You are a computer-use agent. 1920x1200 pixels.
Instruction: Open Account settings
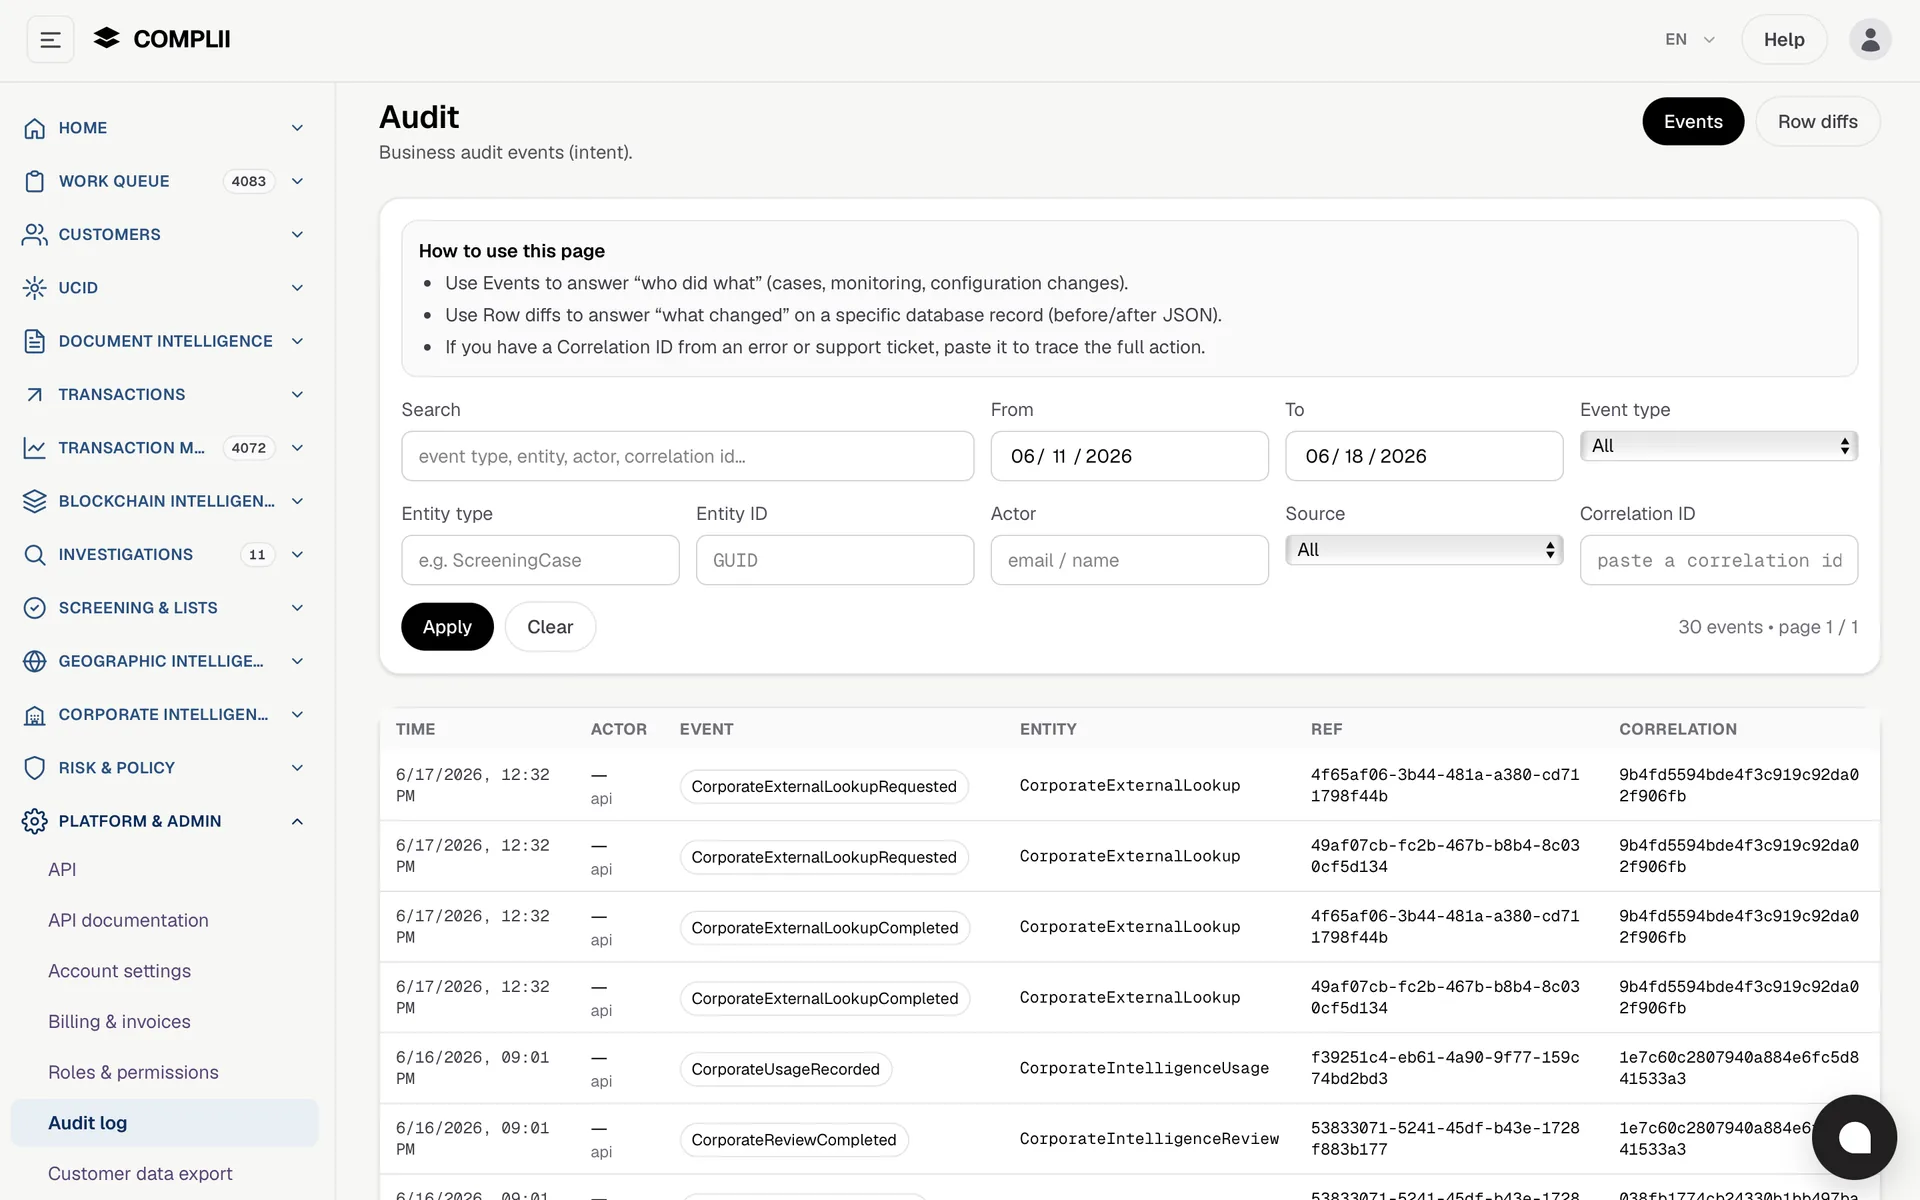tap(119, 971)
